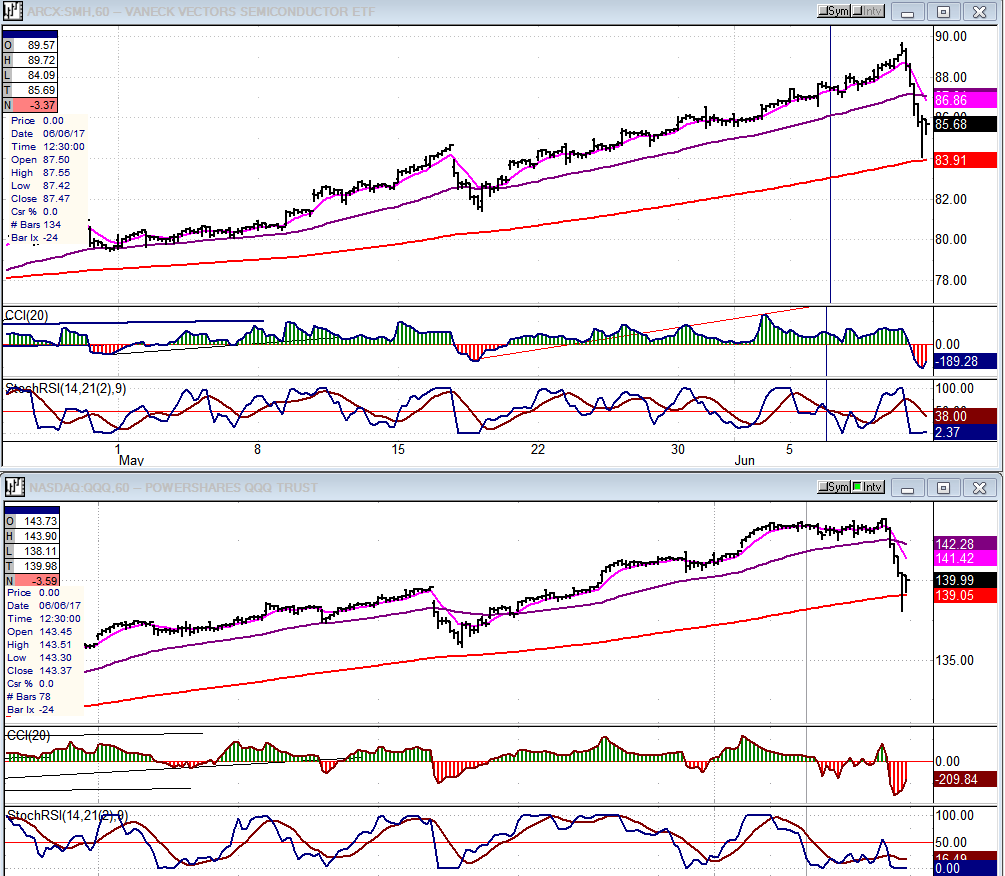Viewport: 1005px width, 876px height.
Task: Click the -189.28 CCI value label in the SMH chart
Action: (965, 361)
